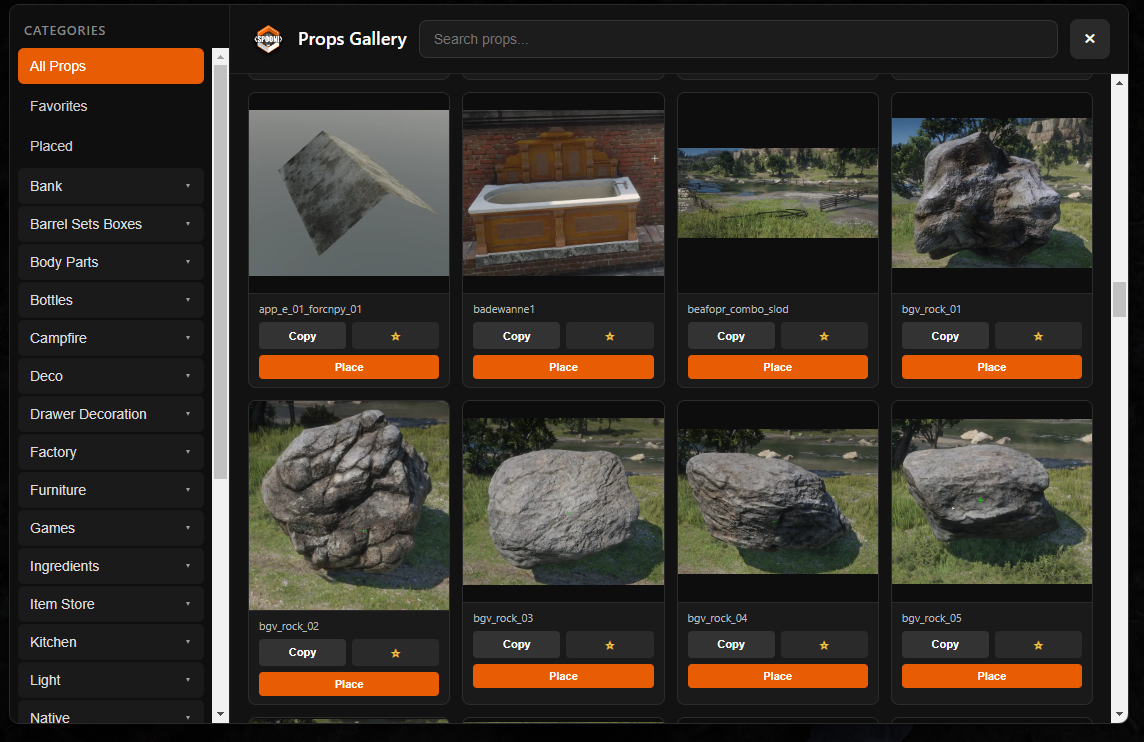The width and height of the screenshot is (1144, 742).
Task: Toggle the star favorite on bgv_rock_02
Action: click(395, 653)
